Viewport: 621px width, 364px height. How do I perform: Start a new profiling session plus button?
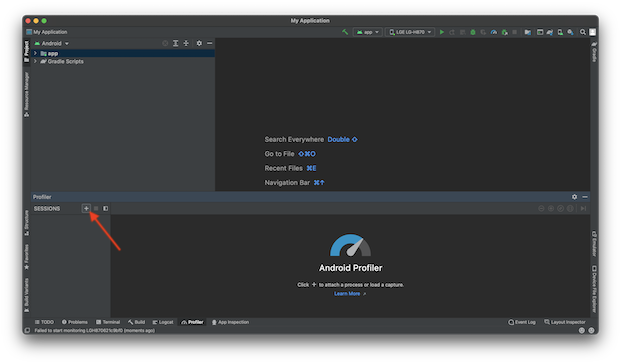86,208
